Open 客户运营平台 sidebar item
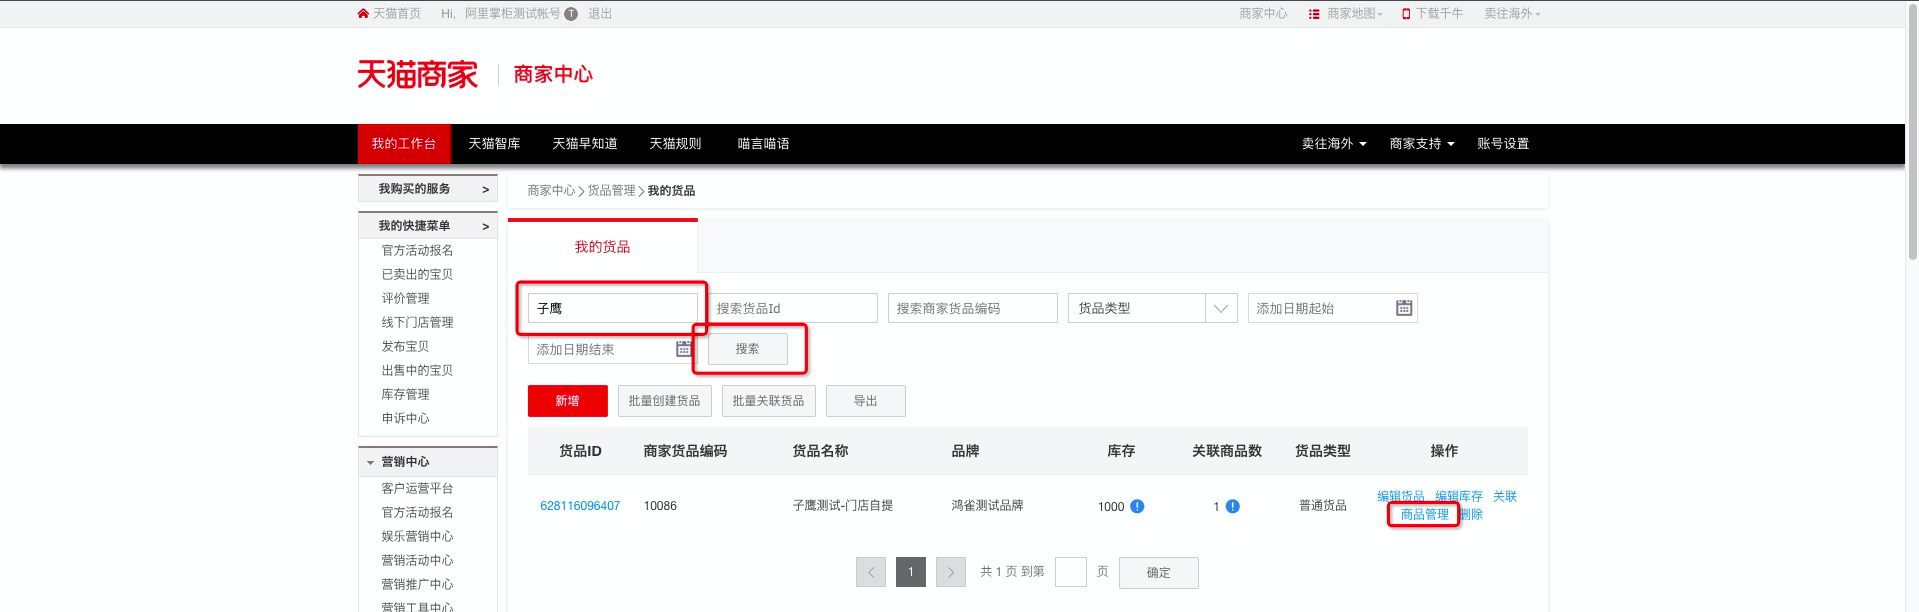 tap(417, 489)
